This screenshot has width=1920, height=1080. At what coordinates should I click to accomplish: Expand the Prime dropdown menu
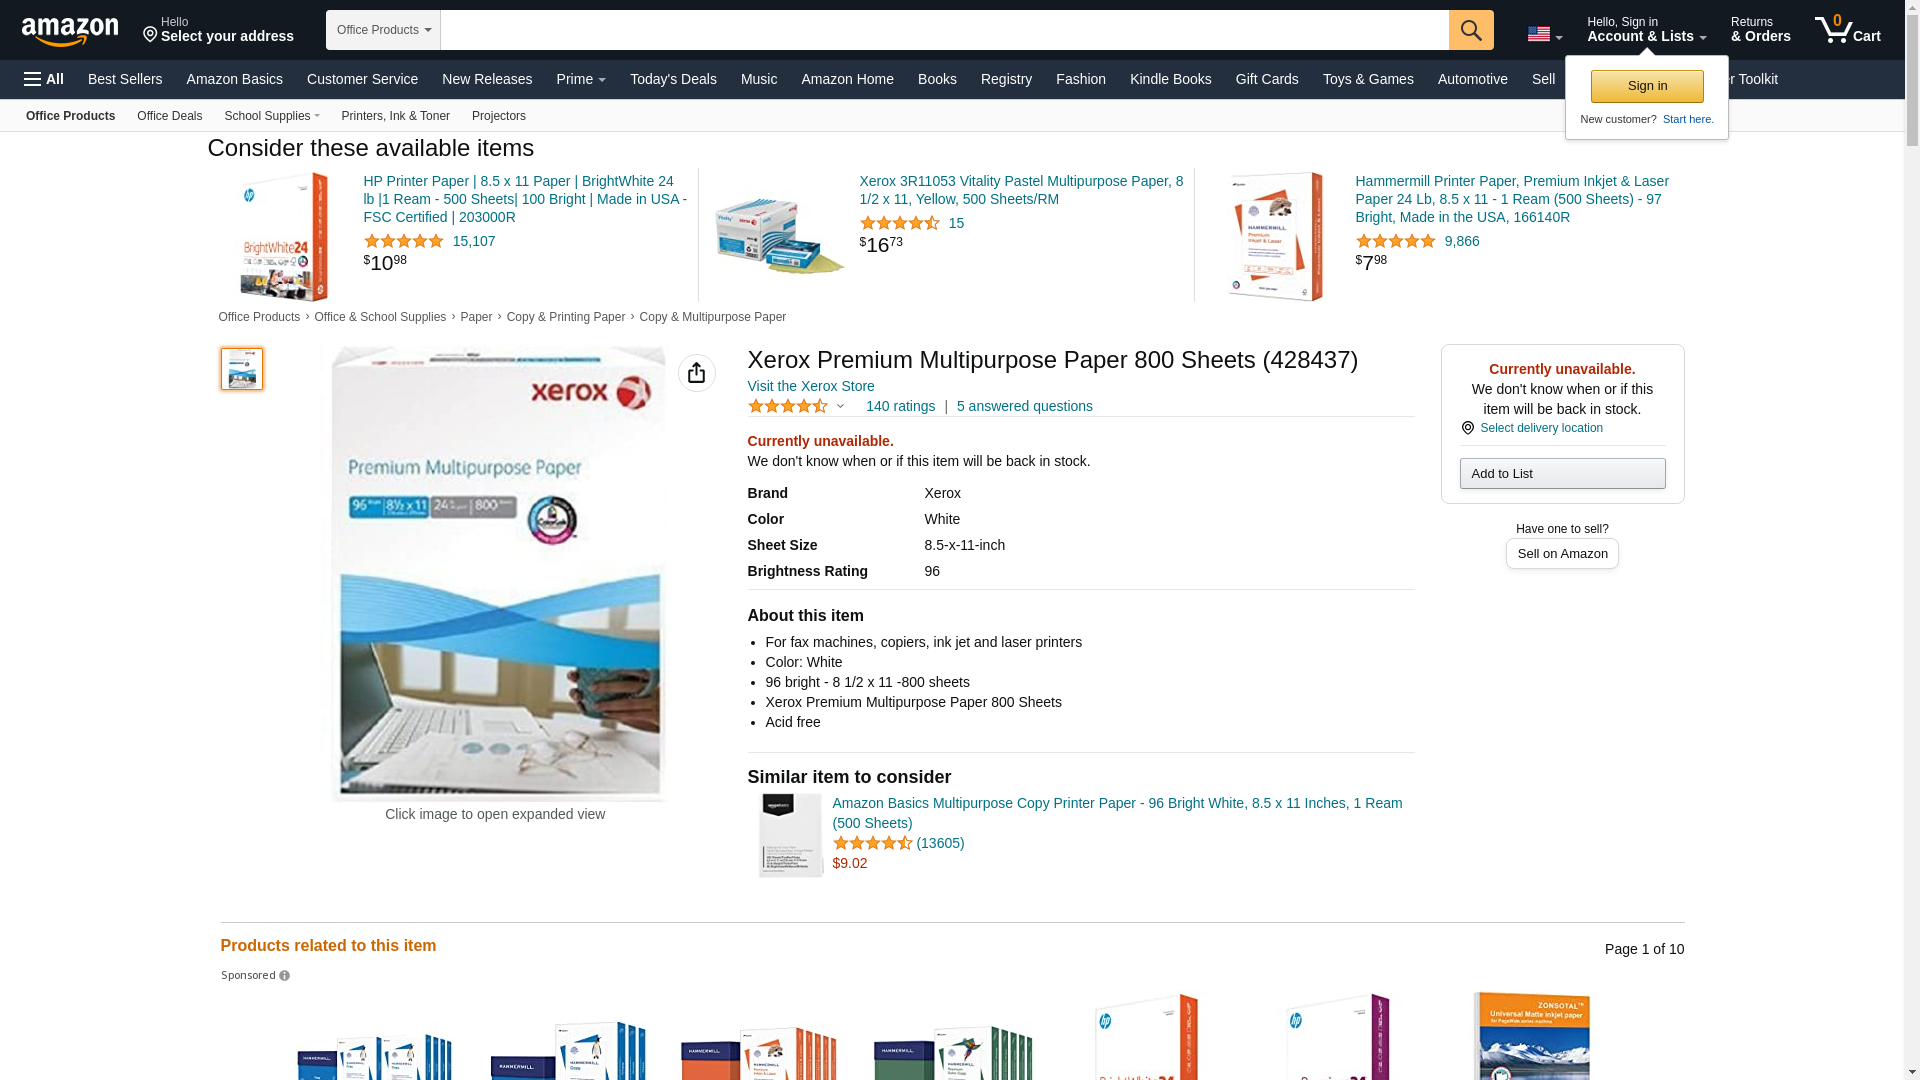[581, 79]
